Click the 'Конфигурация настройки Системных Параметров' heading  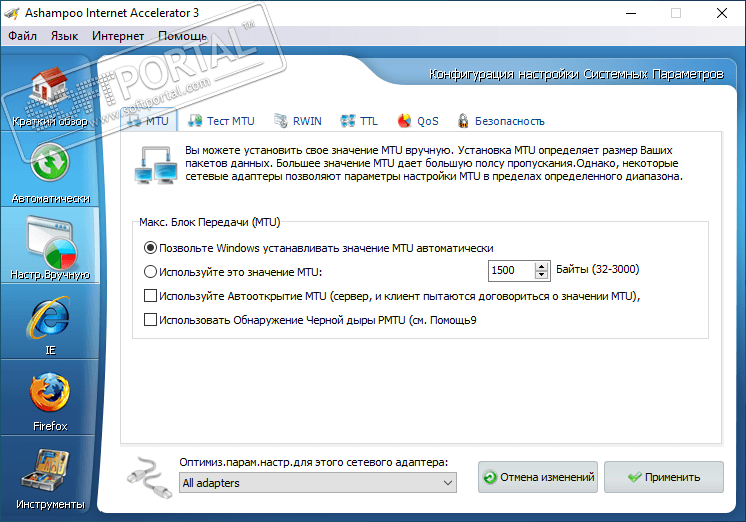click(x=577, y=74)
